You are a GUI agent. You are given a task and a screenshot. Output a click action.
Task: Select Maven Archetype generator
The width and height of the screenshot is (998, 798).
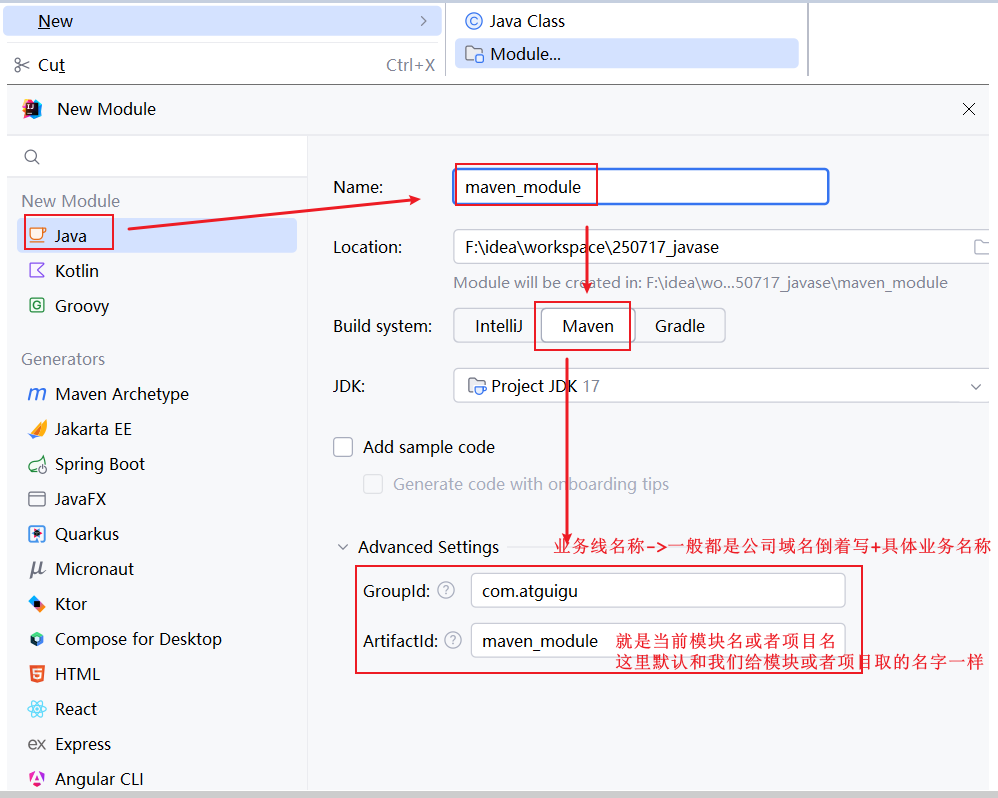click(x=157, y=394)
